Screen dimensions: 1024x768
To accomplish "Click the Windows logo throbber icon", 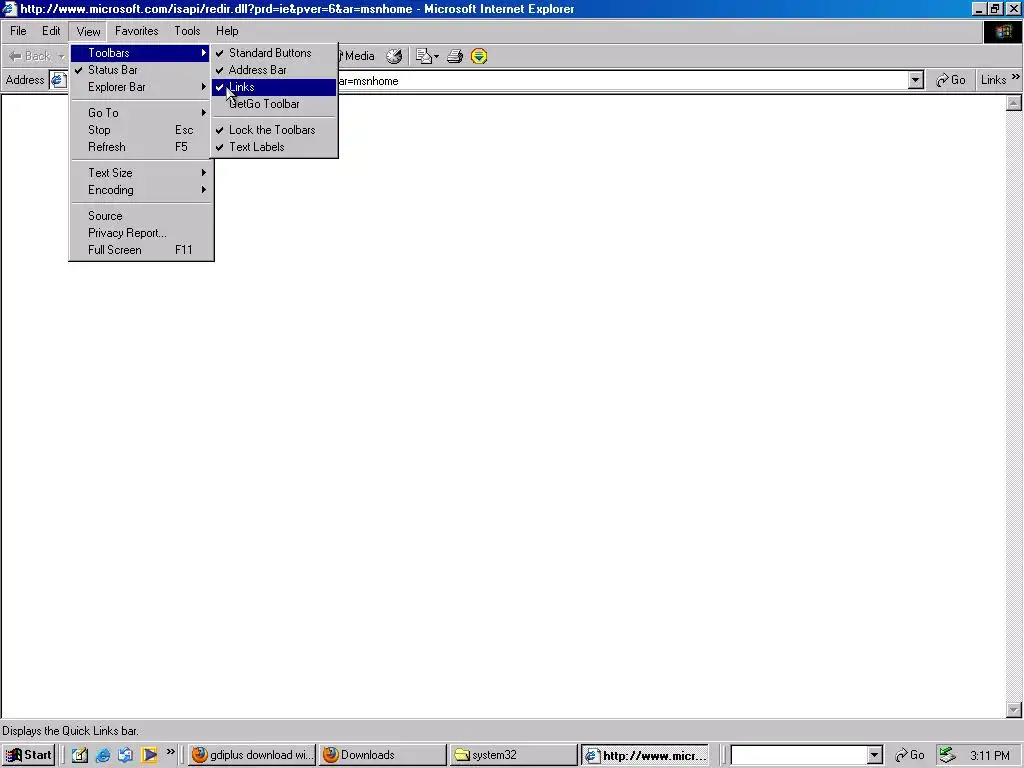I will (x=1002, y=32).
